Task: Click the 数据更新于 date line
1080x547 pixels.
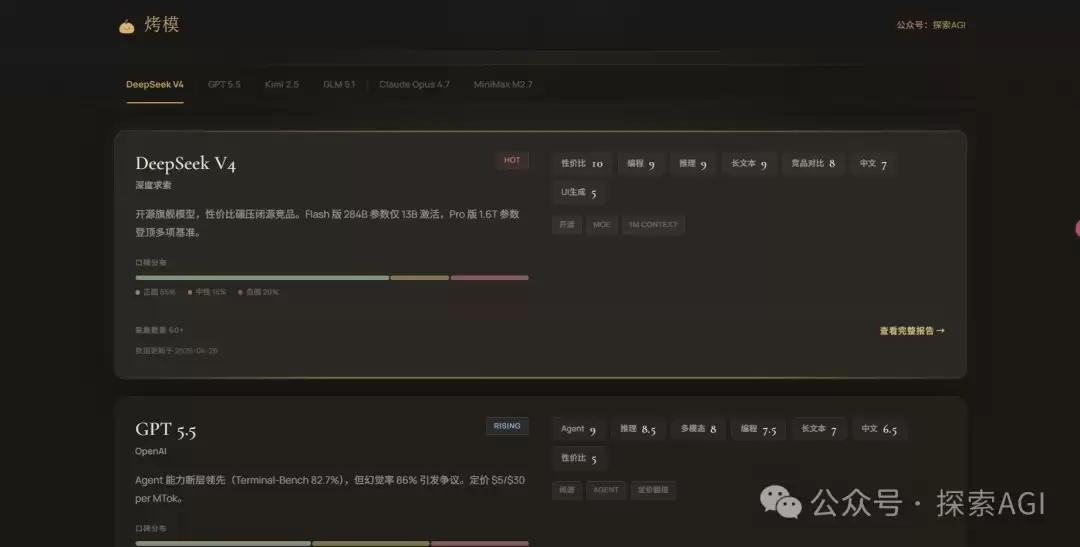Action: tap(176, 351)
